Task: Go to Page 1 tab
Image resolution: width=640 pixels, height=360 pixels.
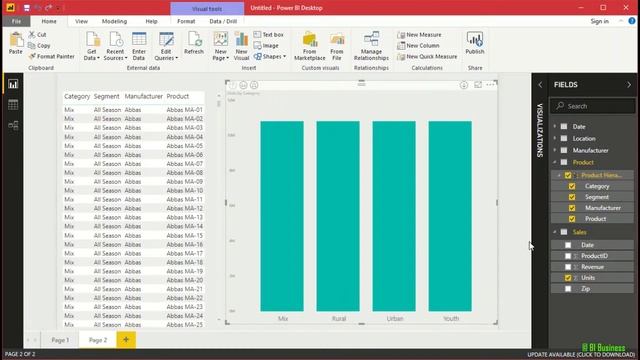Action: click(60, 340)
